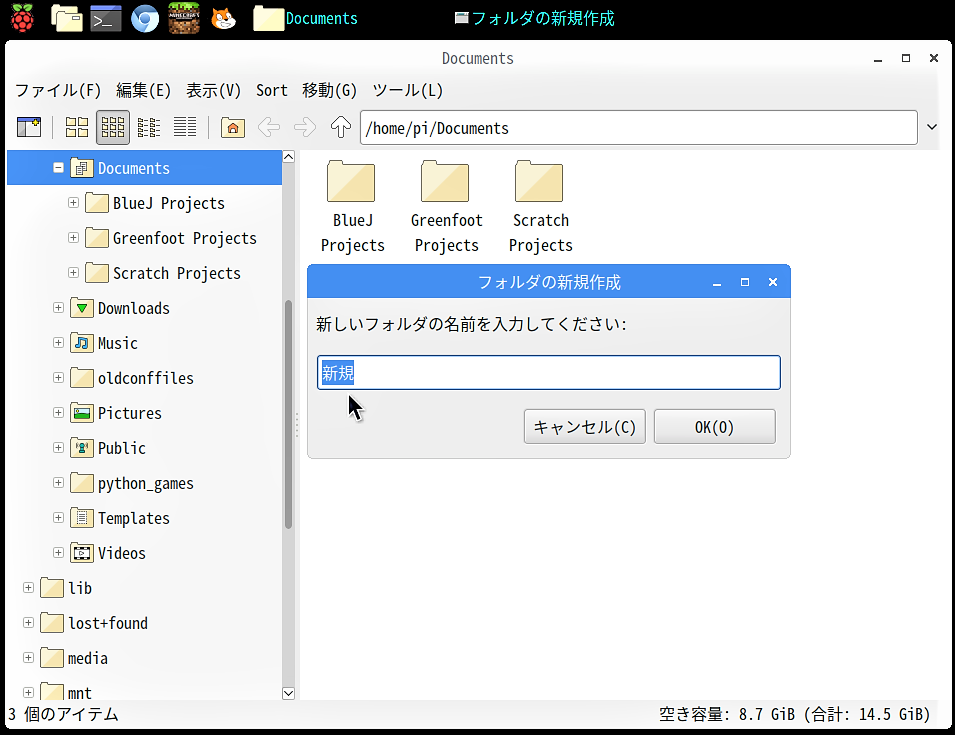Click the sidebar vertical scrollbar thumb

click(x=288, y=414)
